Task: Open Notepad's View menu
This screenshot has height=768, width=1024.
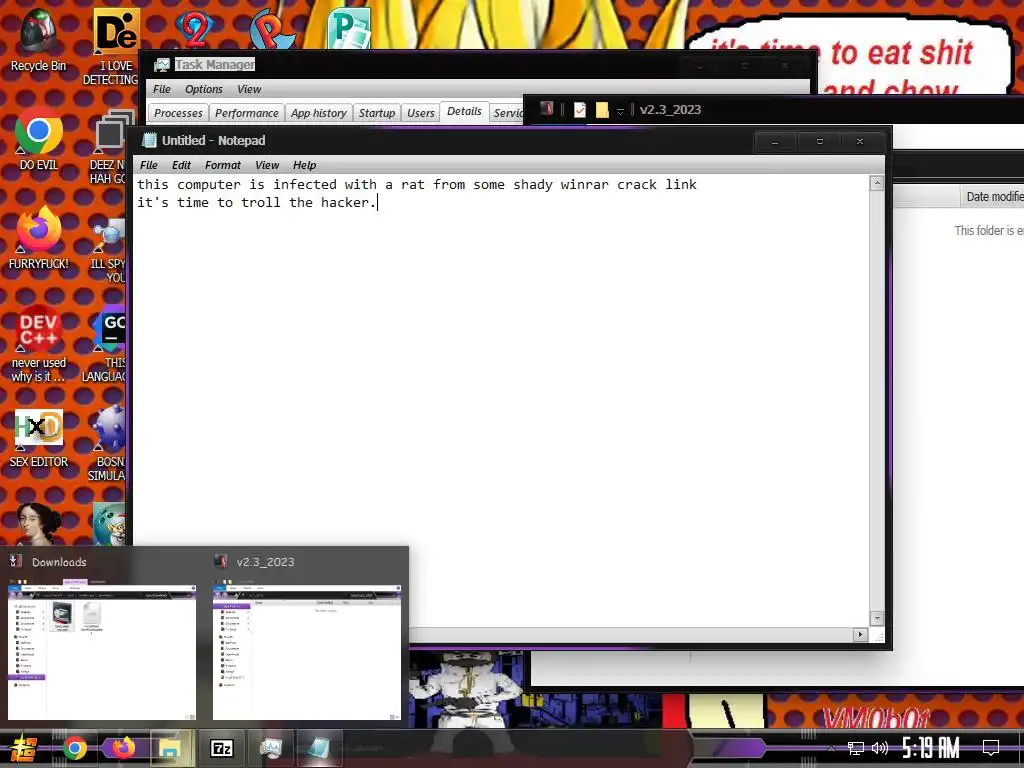Action: 266,165
